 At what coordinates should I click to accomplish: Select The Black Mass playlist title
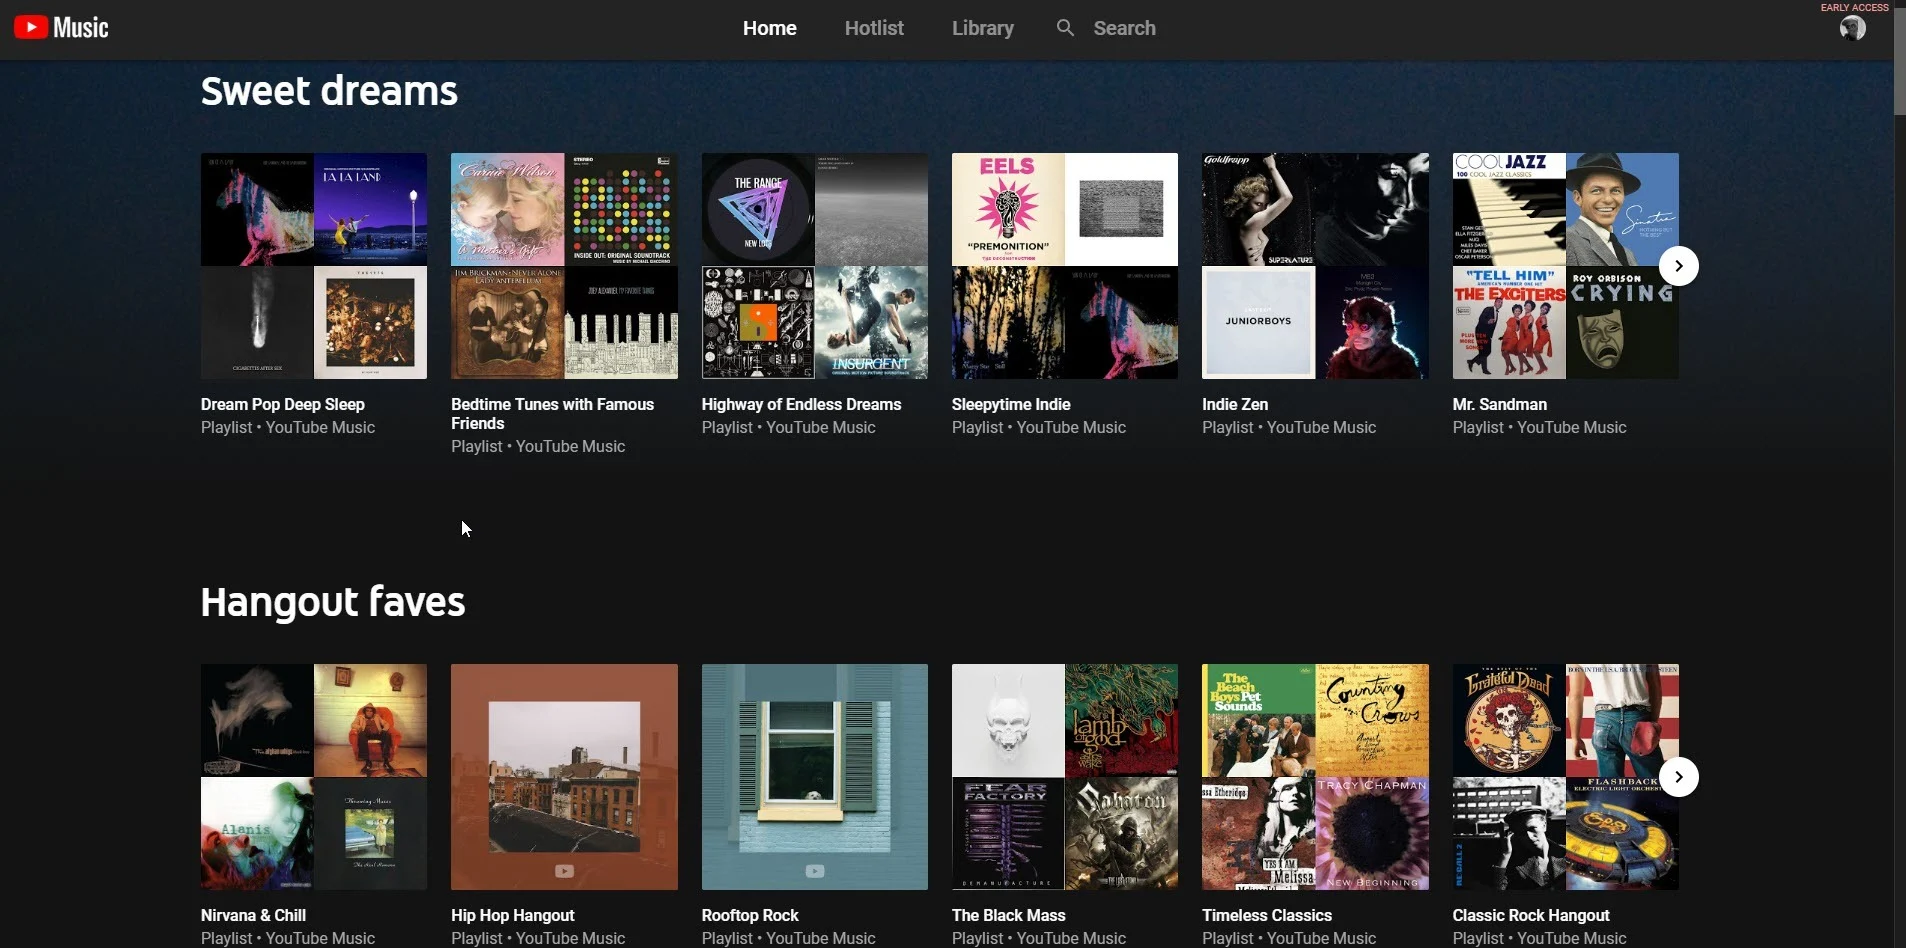click(x=1008, y=915)
